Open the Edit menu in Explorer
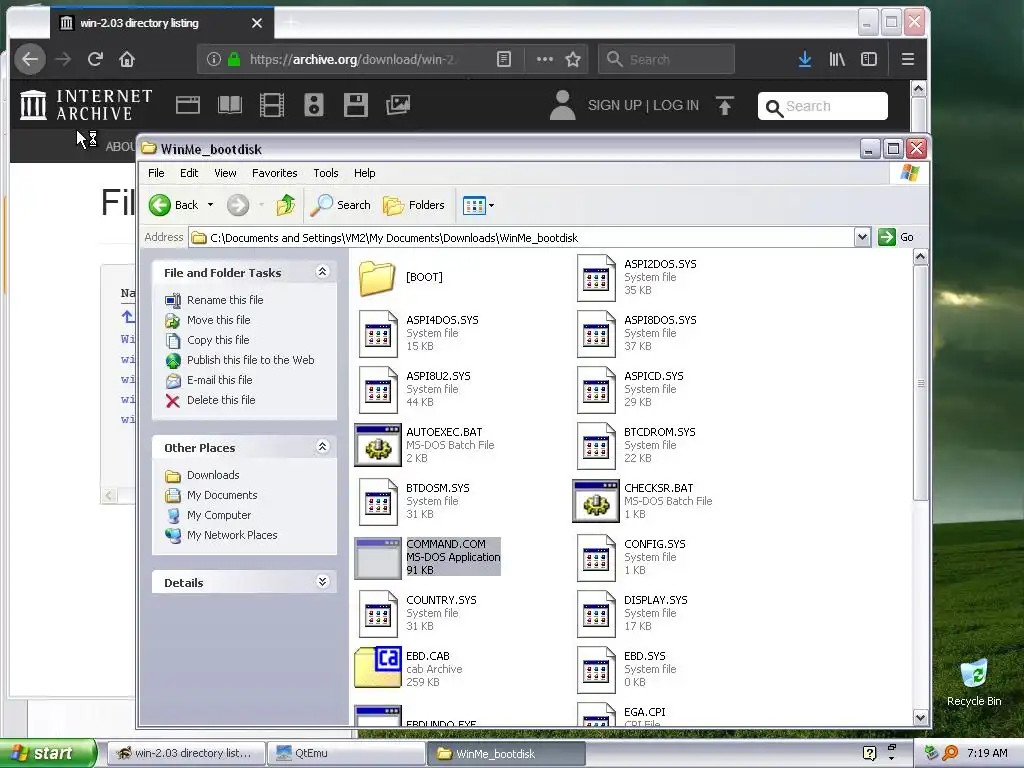Image resolution: width=1024 pixels, height=768 pixels. [x=189, y=173]
